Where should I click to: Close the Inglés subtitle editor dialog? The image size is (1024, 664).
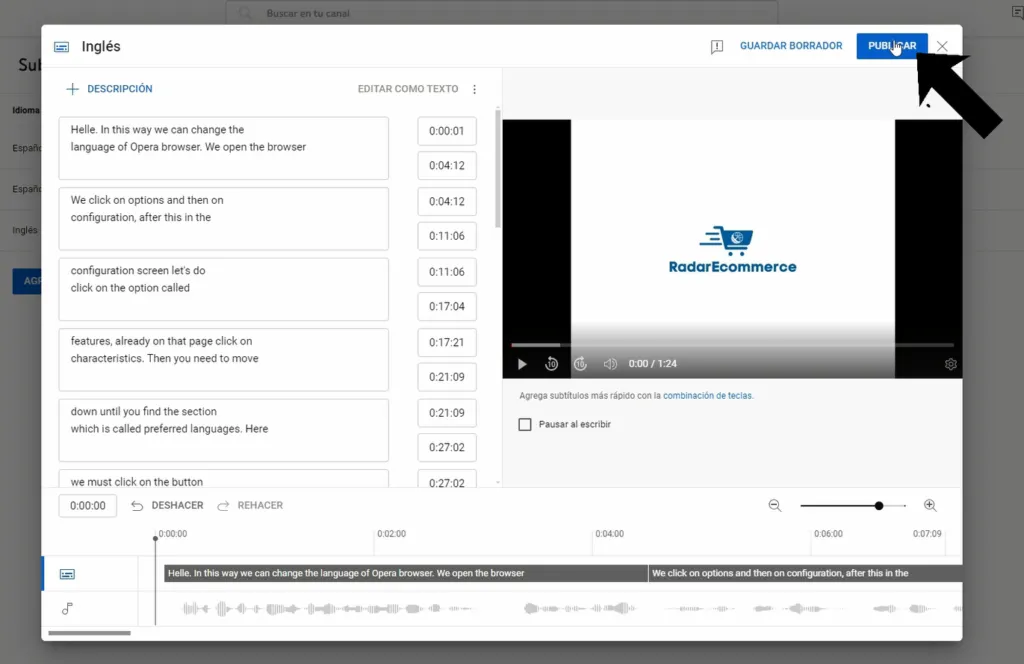tap(942, 46)
